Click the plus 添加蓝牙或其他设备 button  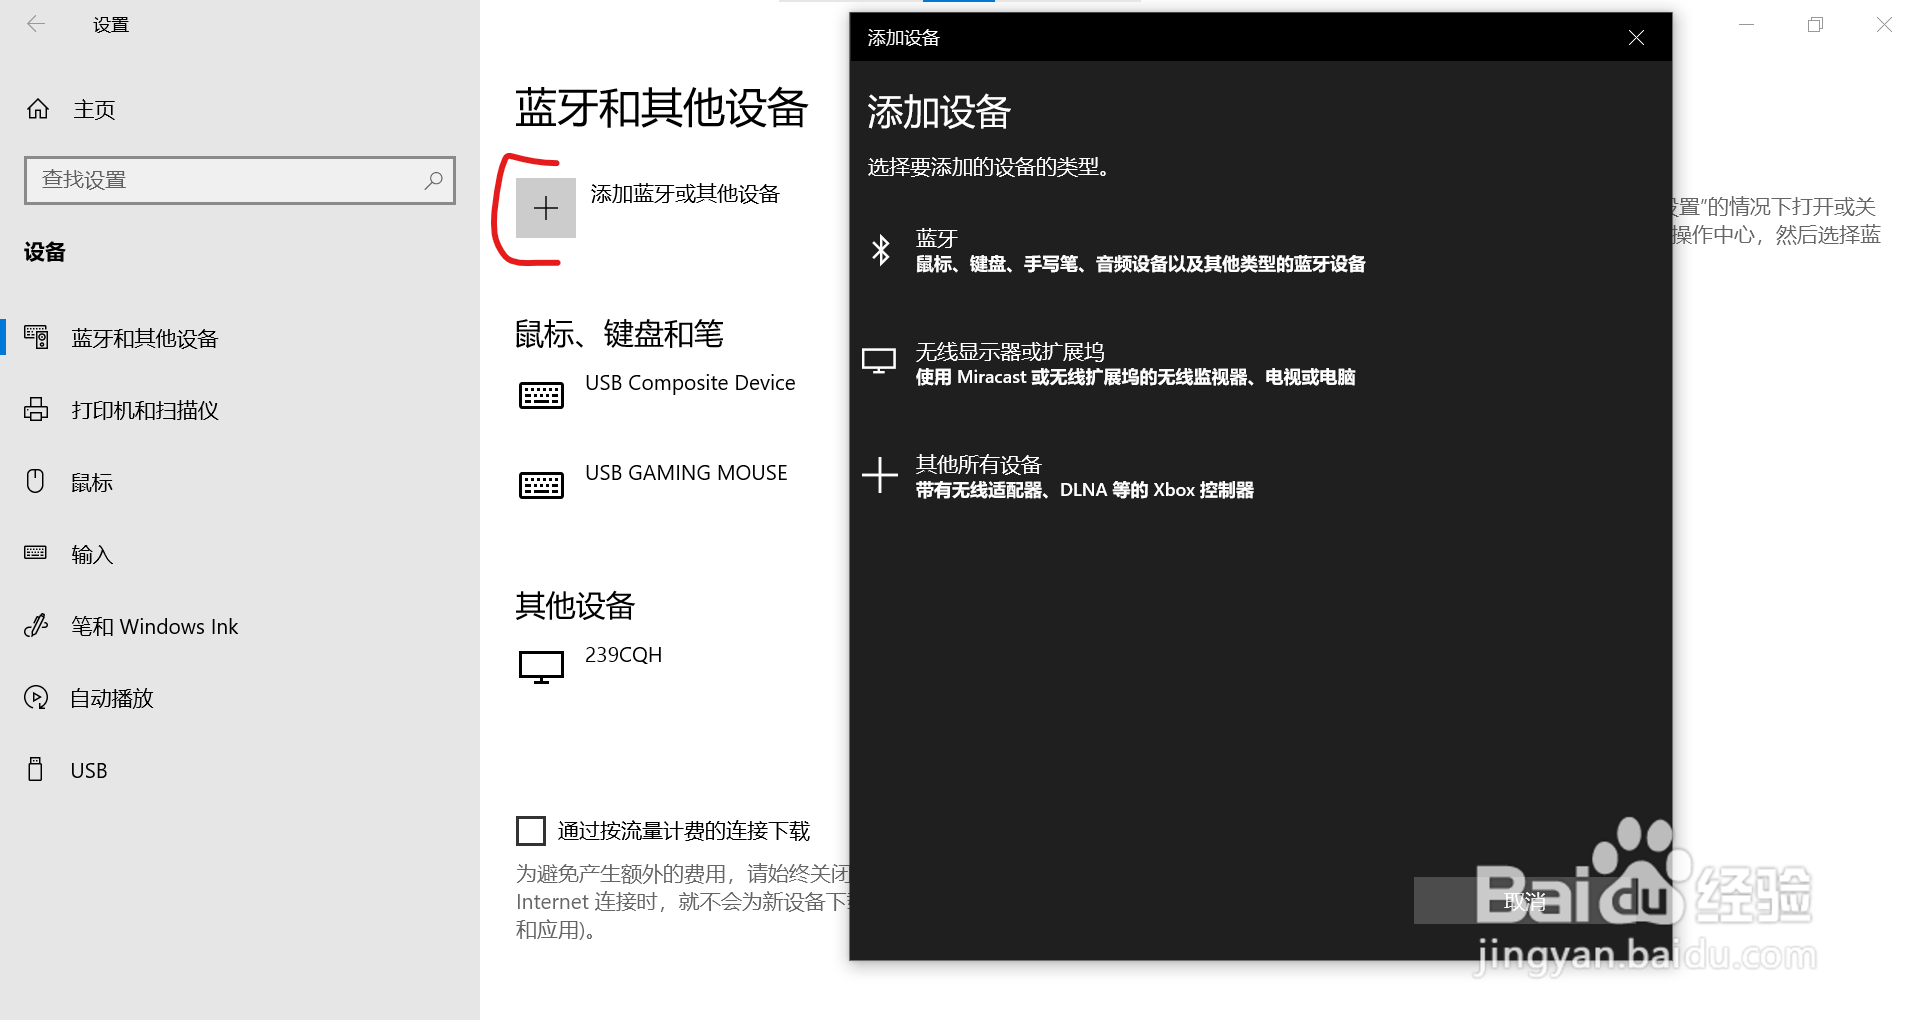[x=546, y=208]
